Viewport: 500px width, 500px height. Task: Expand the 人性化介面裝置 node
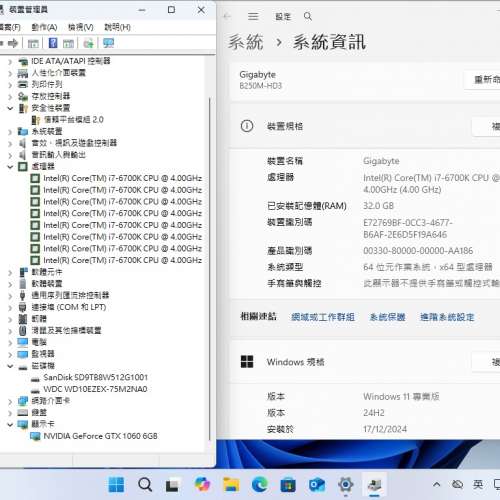point(10,73)
